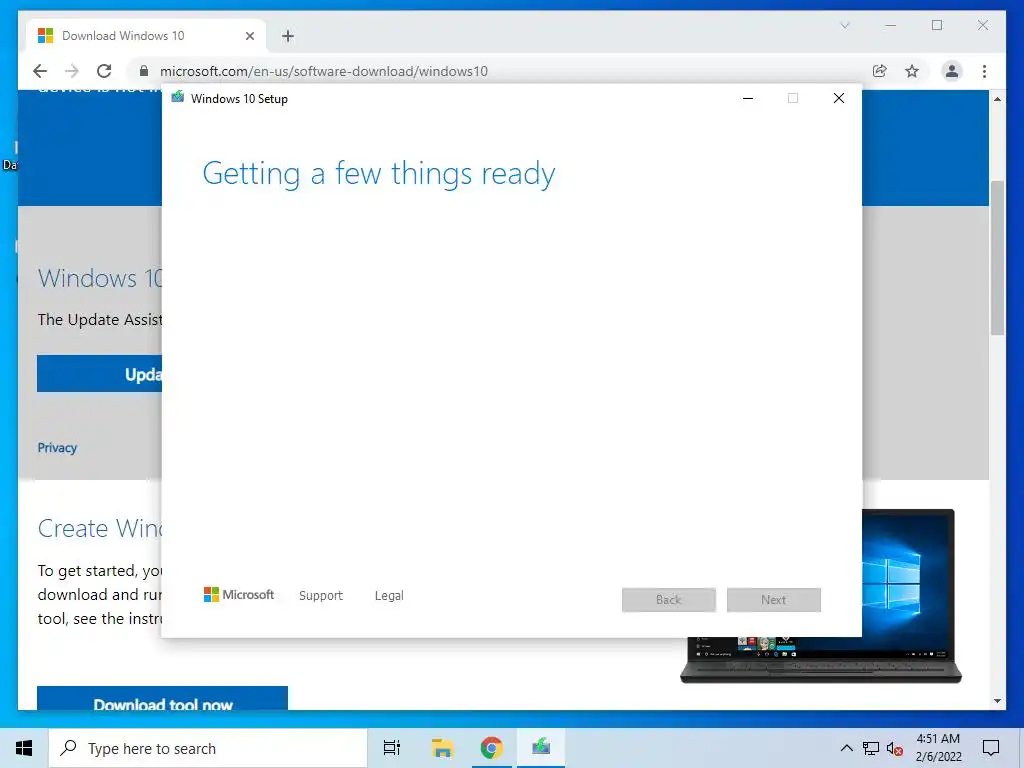Screen dimensions: 1024x768
Task: Show hidden system tray icons
Action: (x=846, y=748)
